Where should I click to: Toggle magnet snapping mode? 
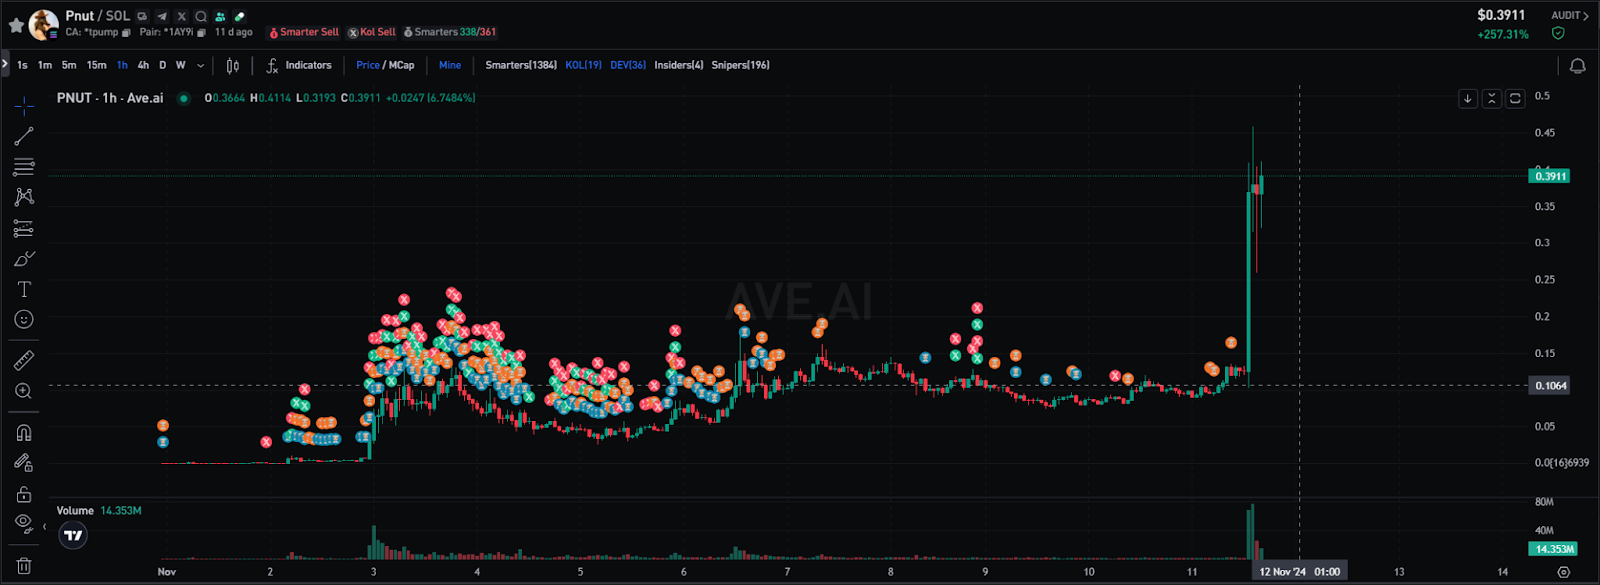(24, 432)
